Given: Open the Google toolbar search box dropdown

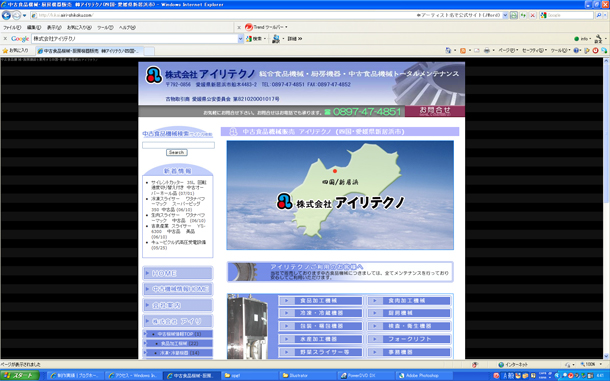Looking at the screenshot, I should pos(240,39).
